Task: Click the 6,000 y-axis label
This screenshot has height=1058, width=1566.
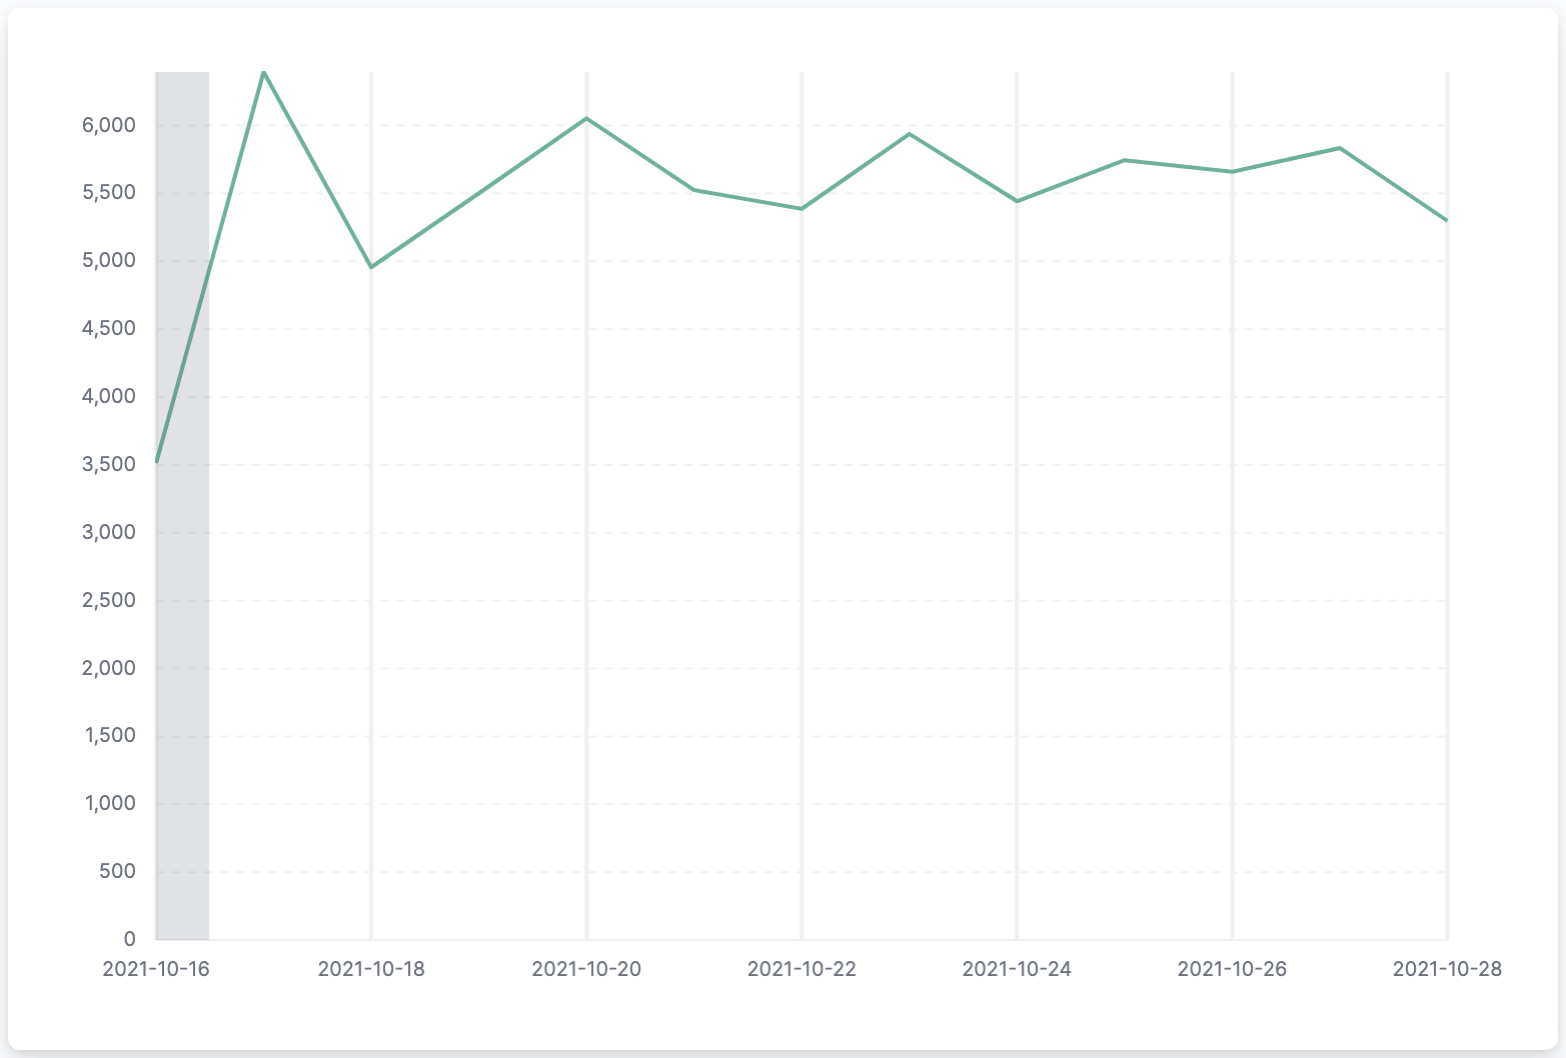Action: 108,125
